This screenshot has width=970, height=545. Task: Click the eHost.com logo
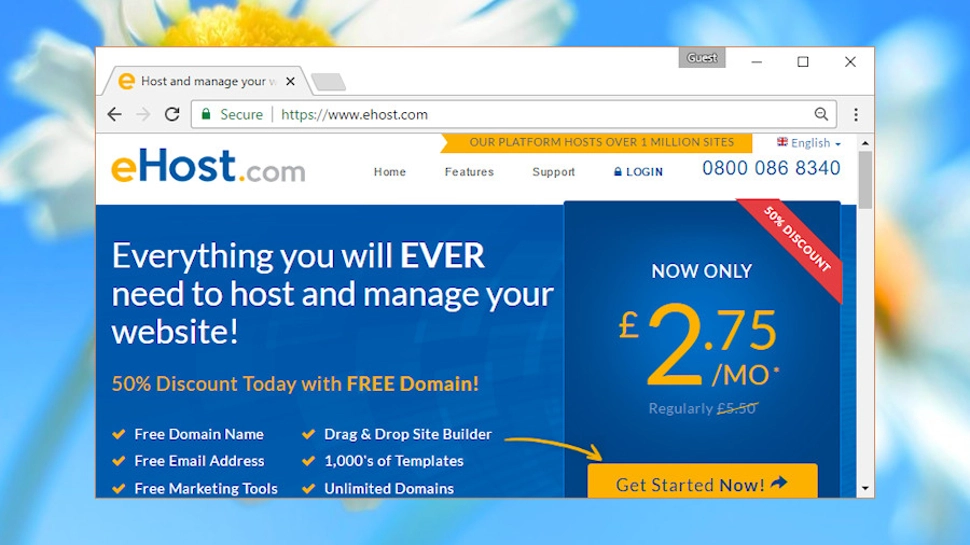[208, 166]
